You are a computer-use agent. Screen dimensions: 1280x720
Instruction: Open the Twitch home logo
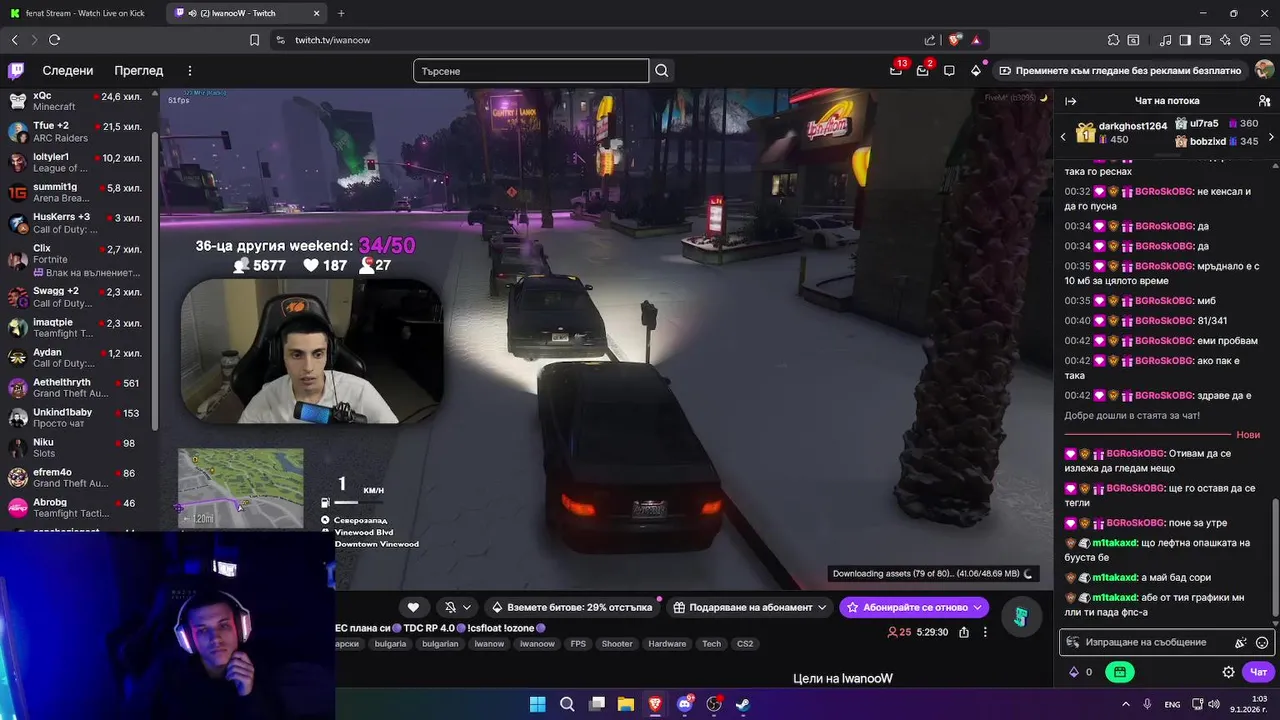click(16, 71)
